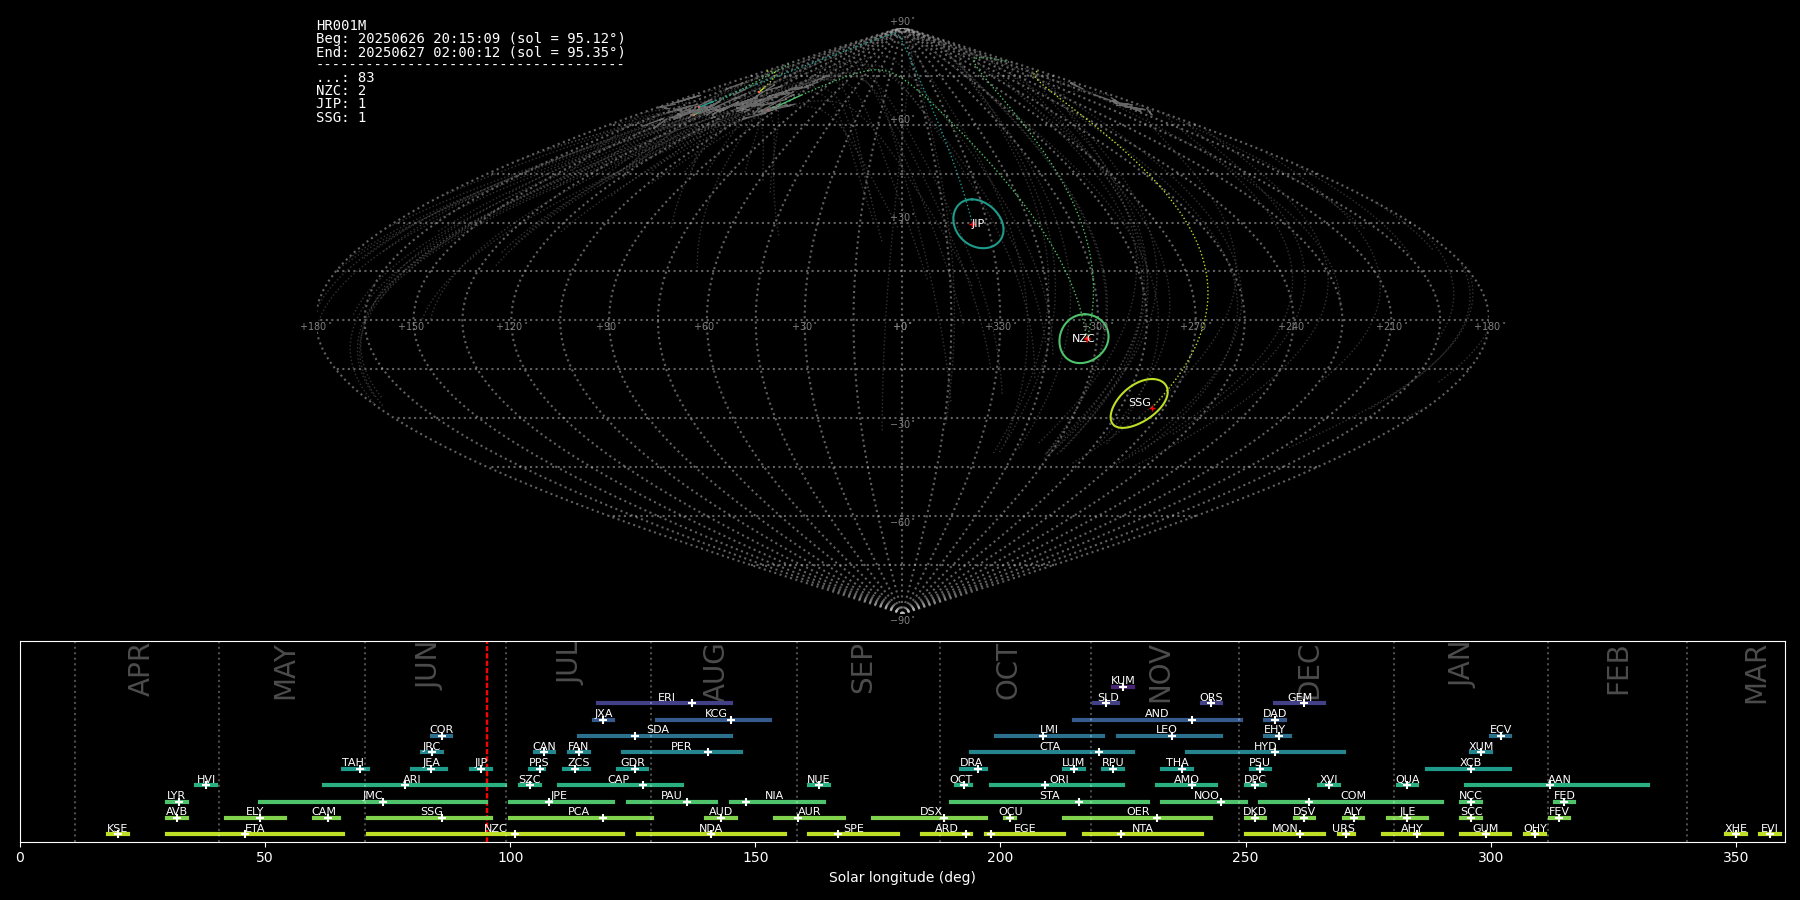The image size is (1800, 900).
Task: Click the COR shower label in timeline
Action: click(x=441, y=730)
